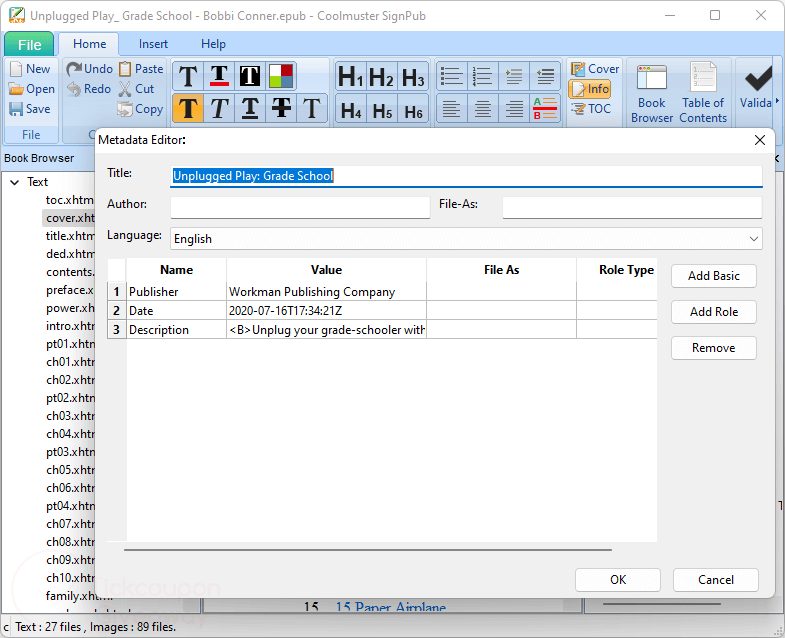Toggle the italic text button
This screenshot has height=638, width=785.
point(219,108)
